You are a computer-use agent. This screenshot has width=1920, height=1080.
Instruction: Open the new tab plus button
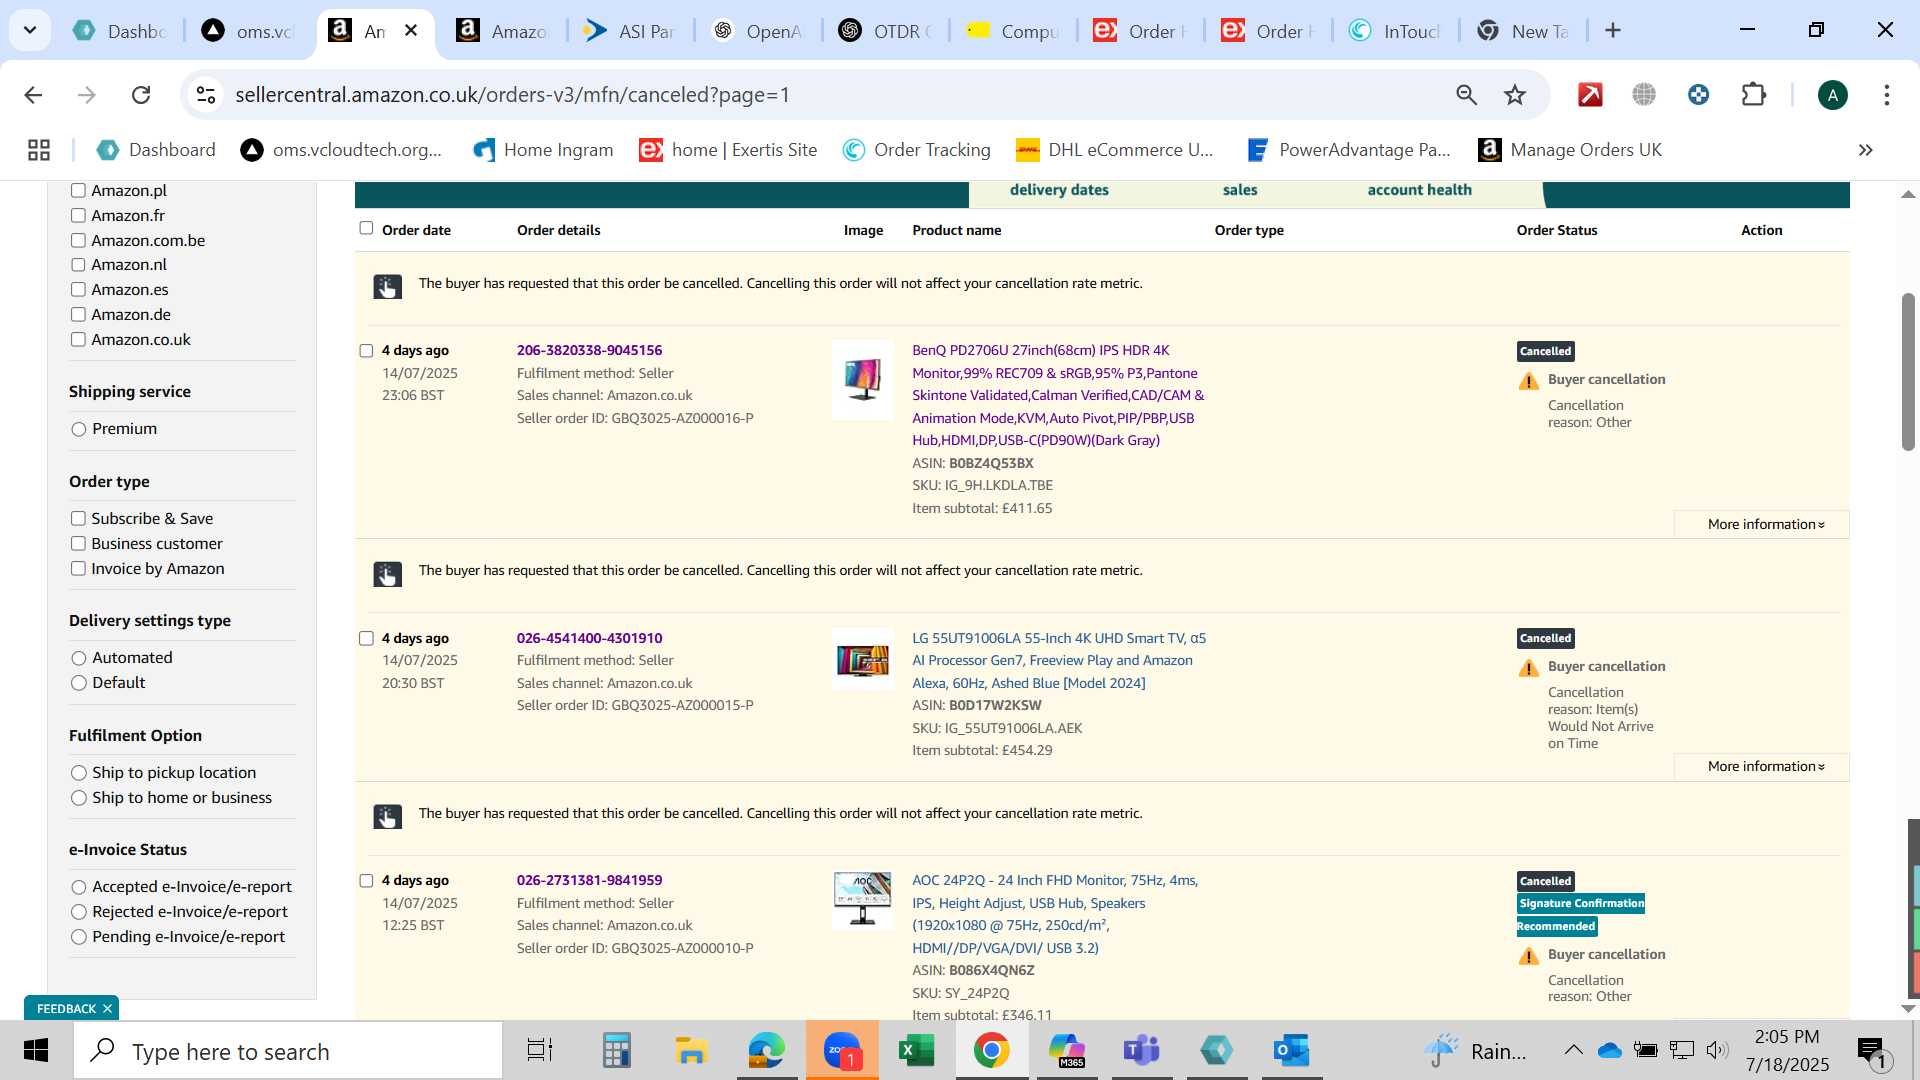click(1613, 31)
